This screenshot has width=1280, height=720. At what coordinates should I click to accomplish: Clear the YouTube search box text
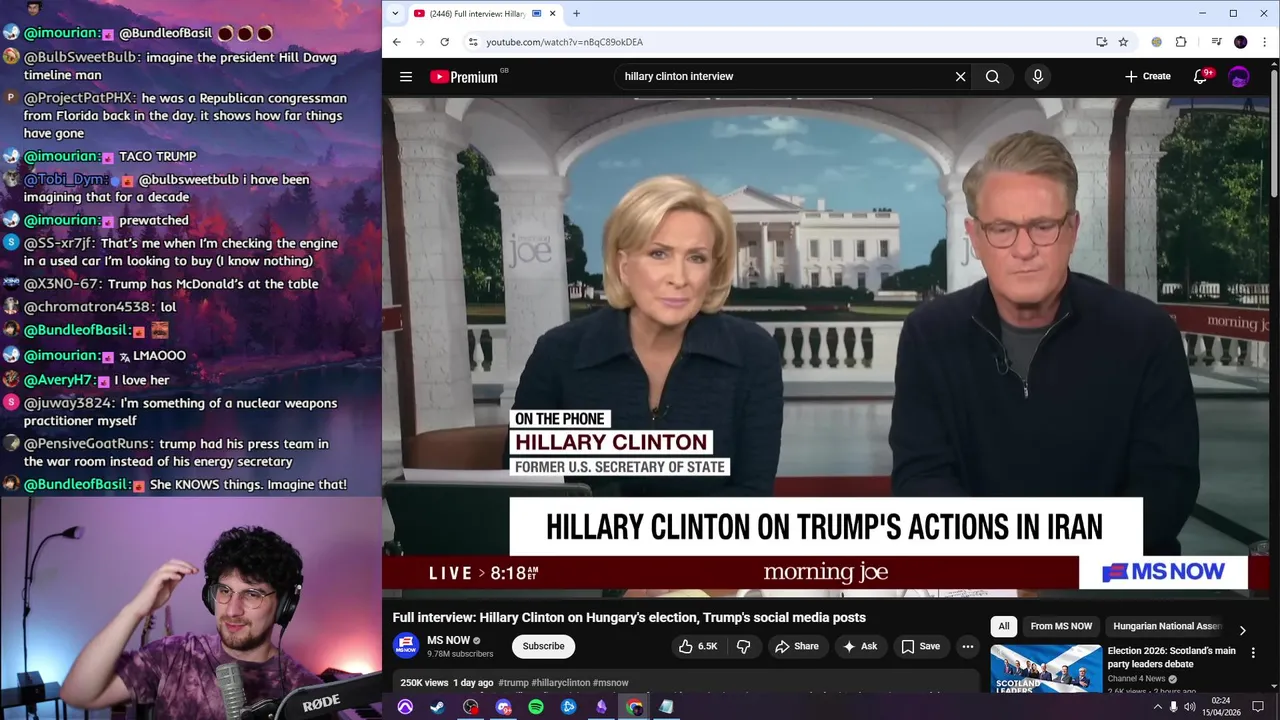click(x=960, y=76)
